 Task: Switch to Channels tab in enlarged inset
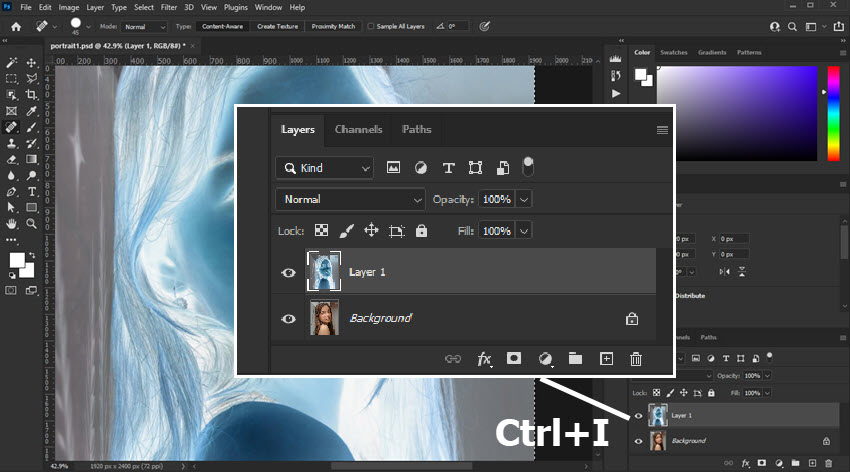tap(358, 130)
